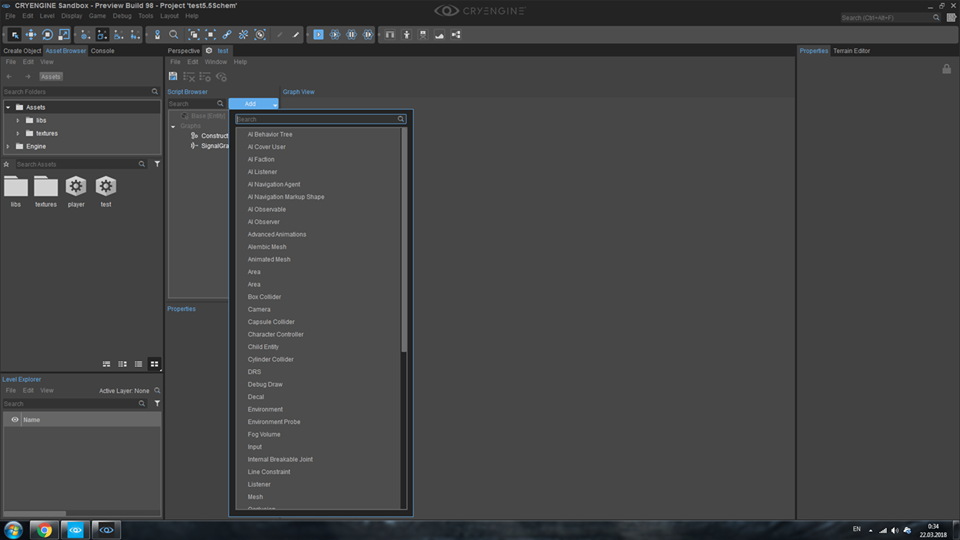Activate the Move tool in toolbar

(31, 35)
